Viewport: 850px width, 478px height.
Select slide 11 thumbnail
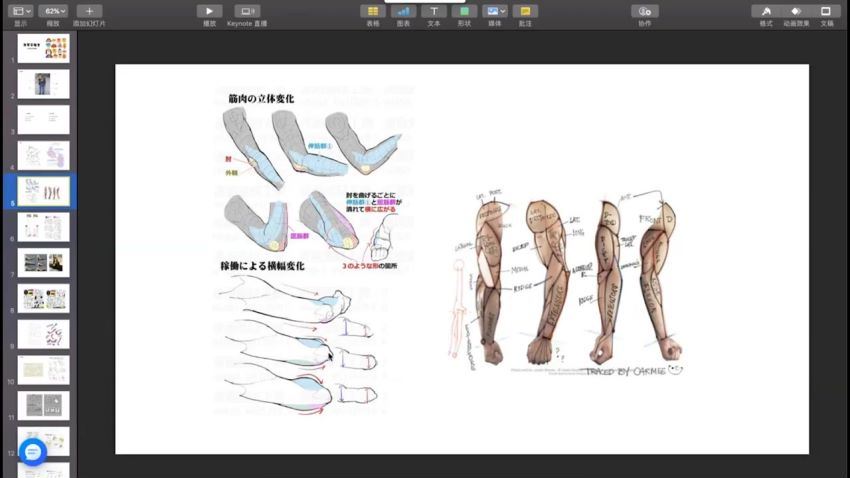click(43, 406)
